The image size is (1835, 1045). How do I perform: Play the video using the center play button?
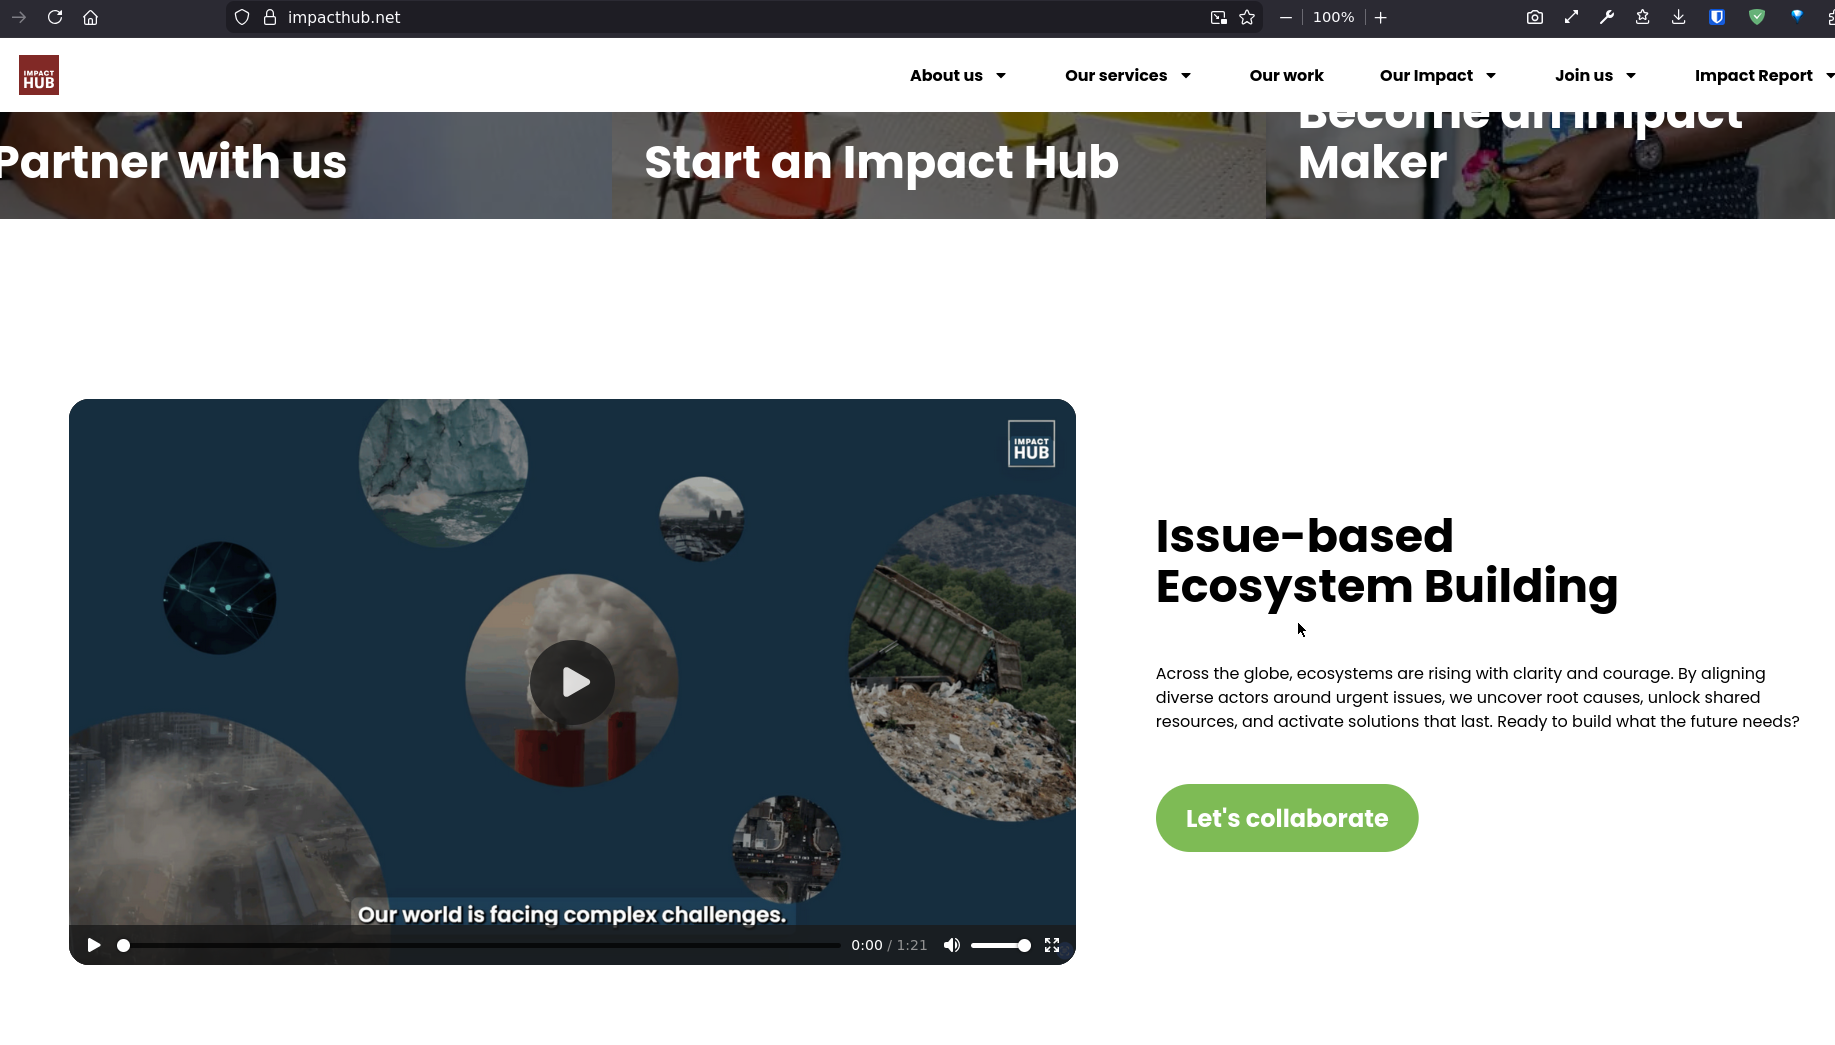point(573,682)
